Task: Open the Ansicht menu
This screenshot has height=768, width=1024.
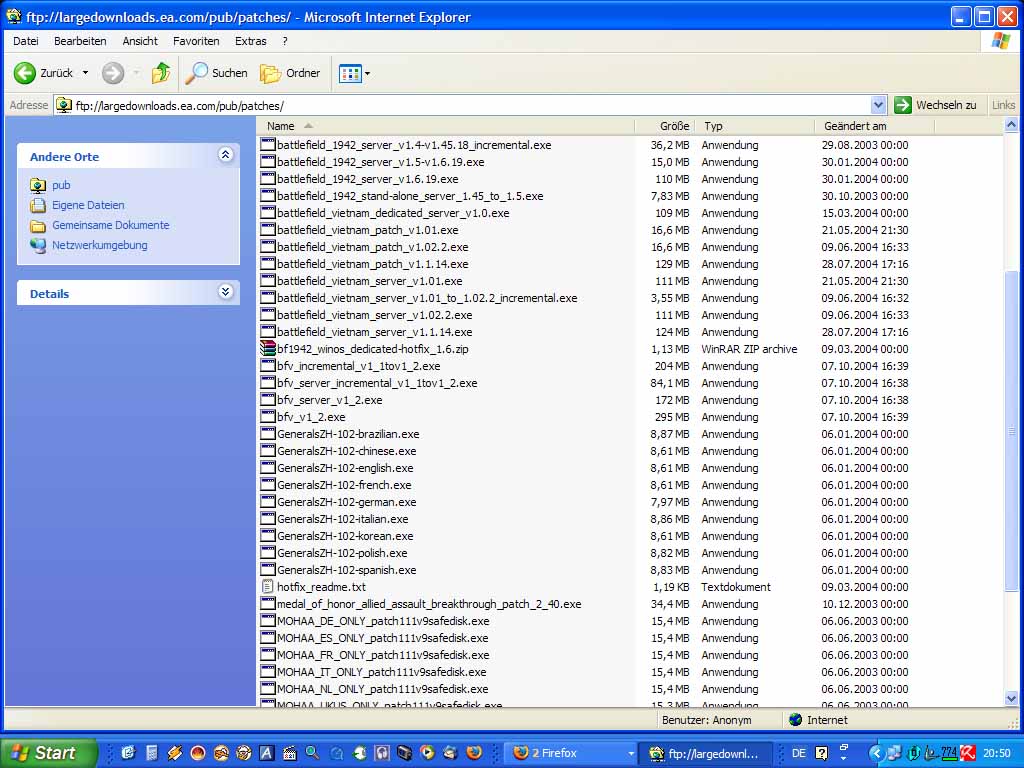Action: coord(140,41)
